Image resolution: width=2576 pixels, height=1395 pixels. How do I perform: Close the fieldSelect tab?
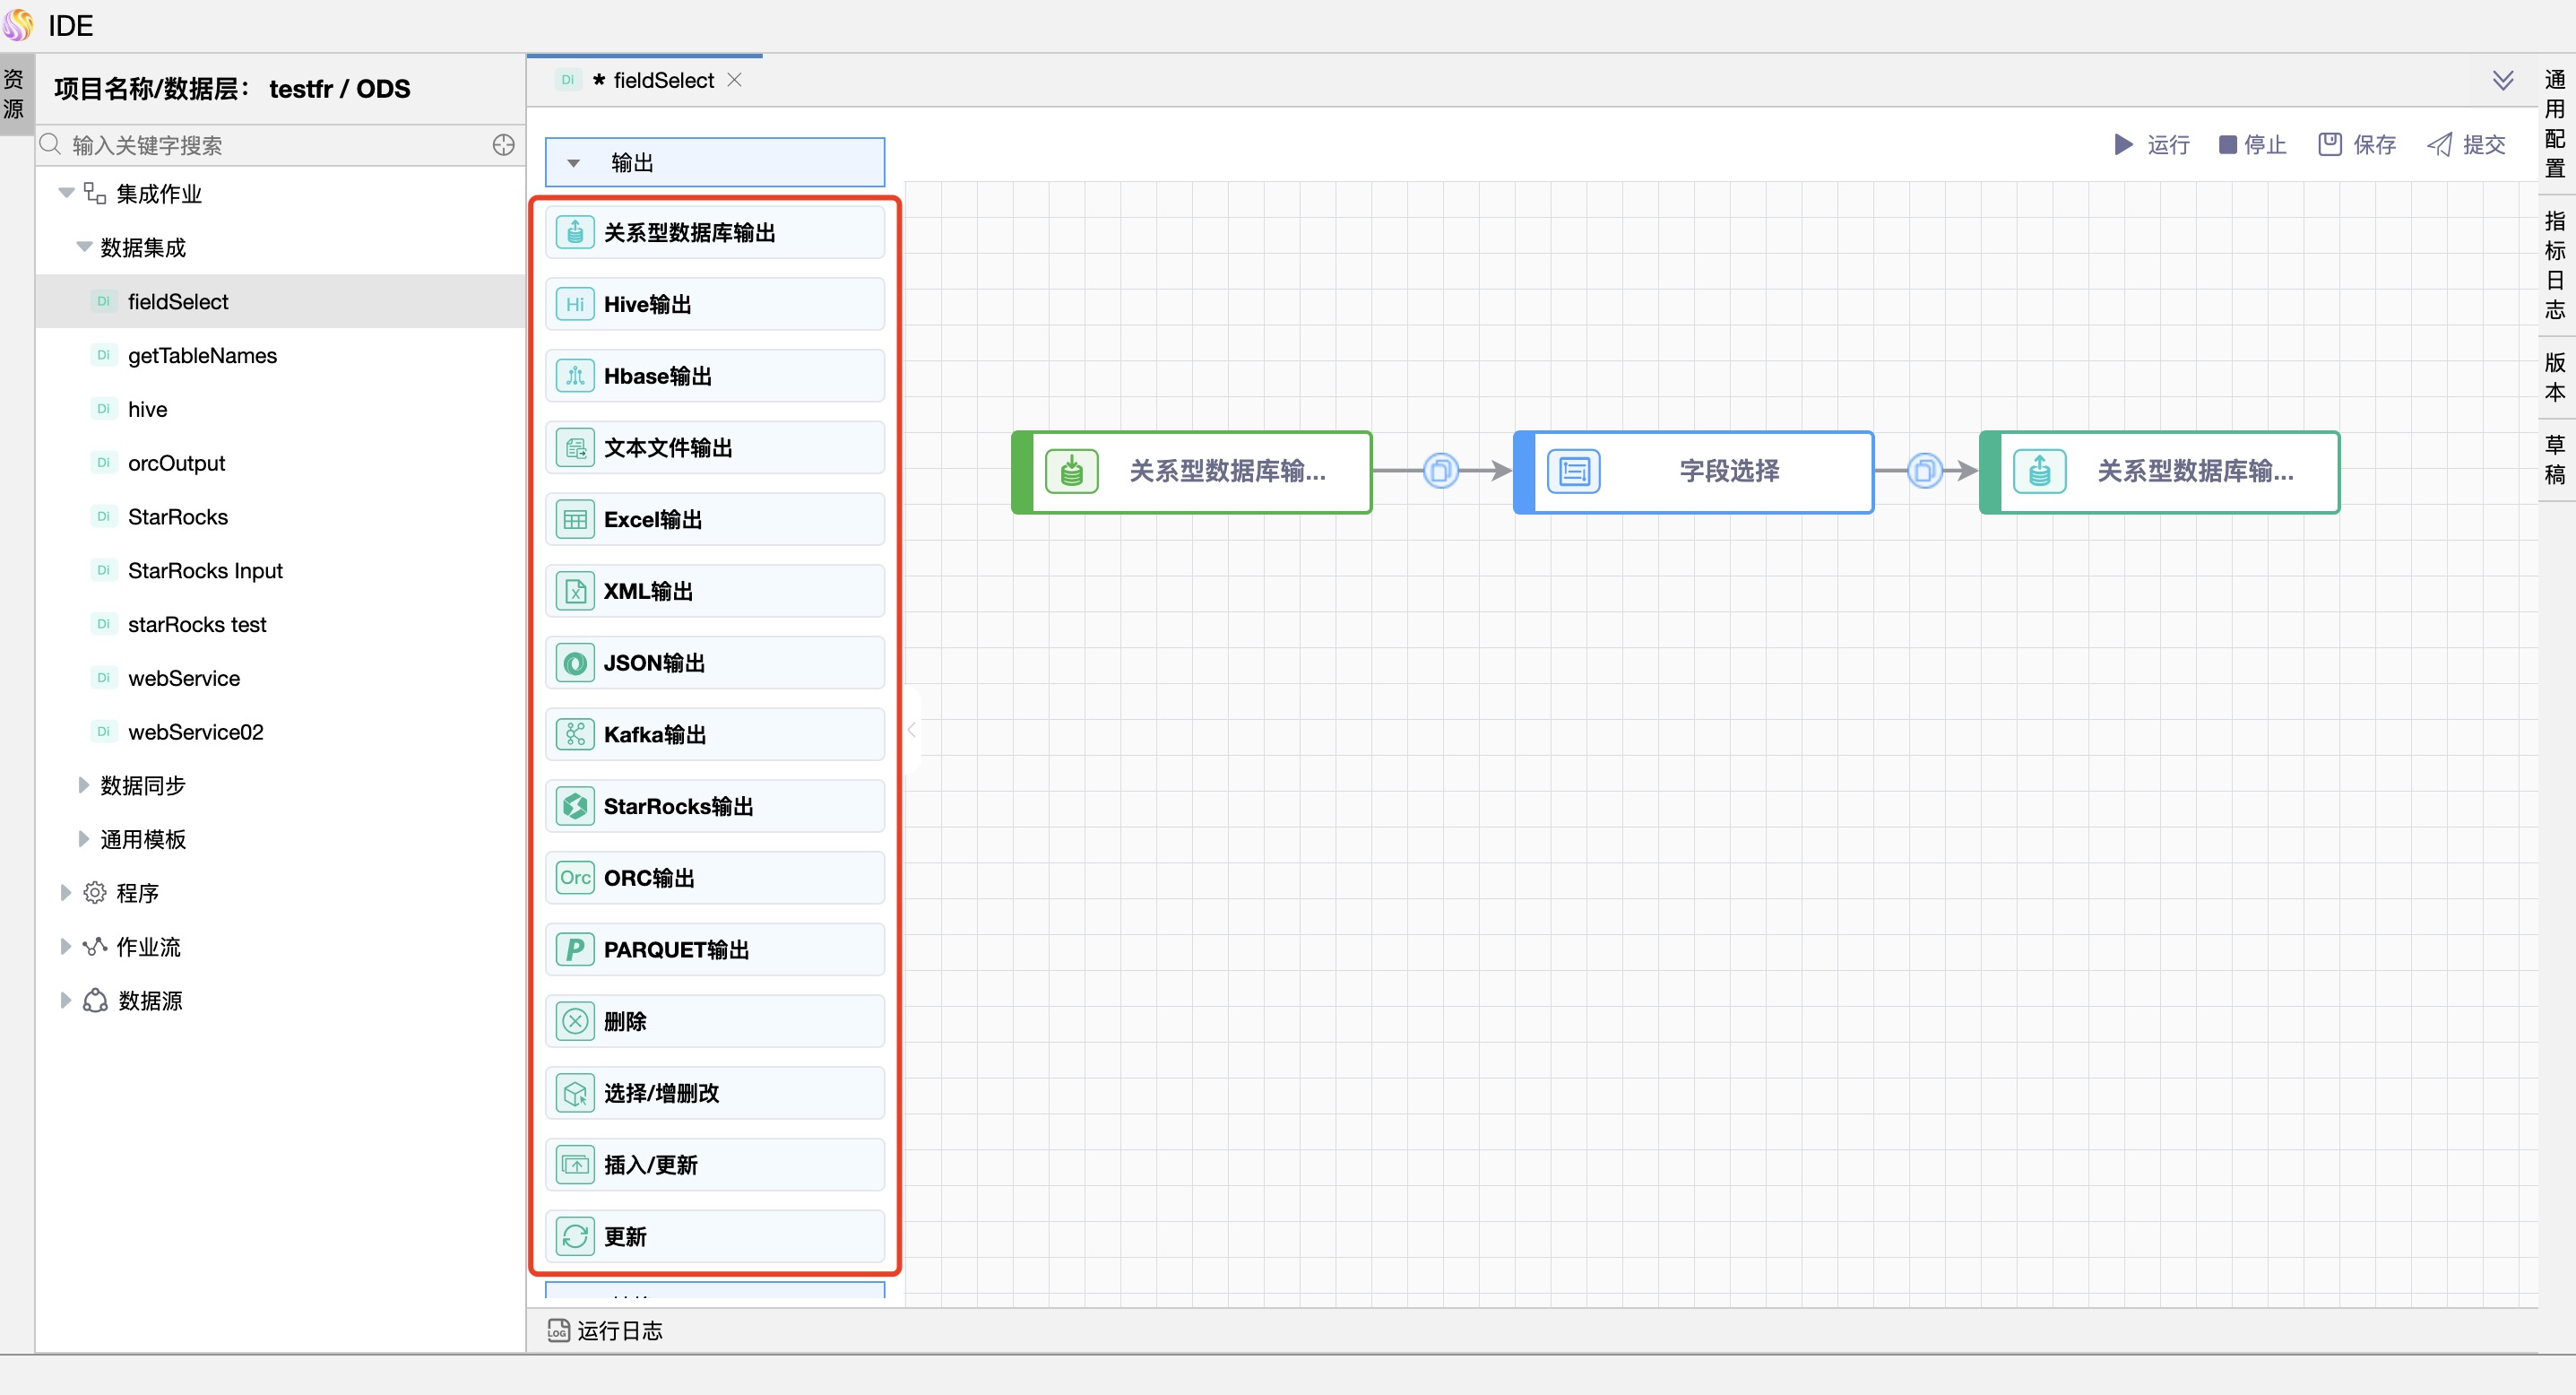(735, 80)
